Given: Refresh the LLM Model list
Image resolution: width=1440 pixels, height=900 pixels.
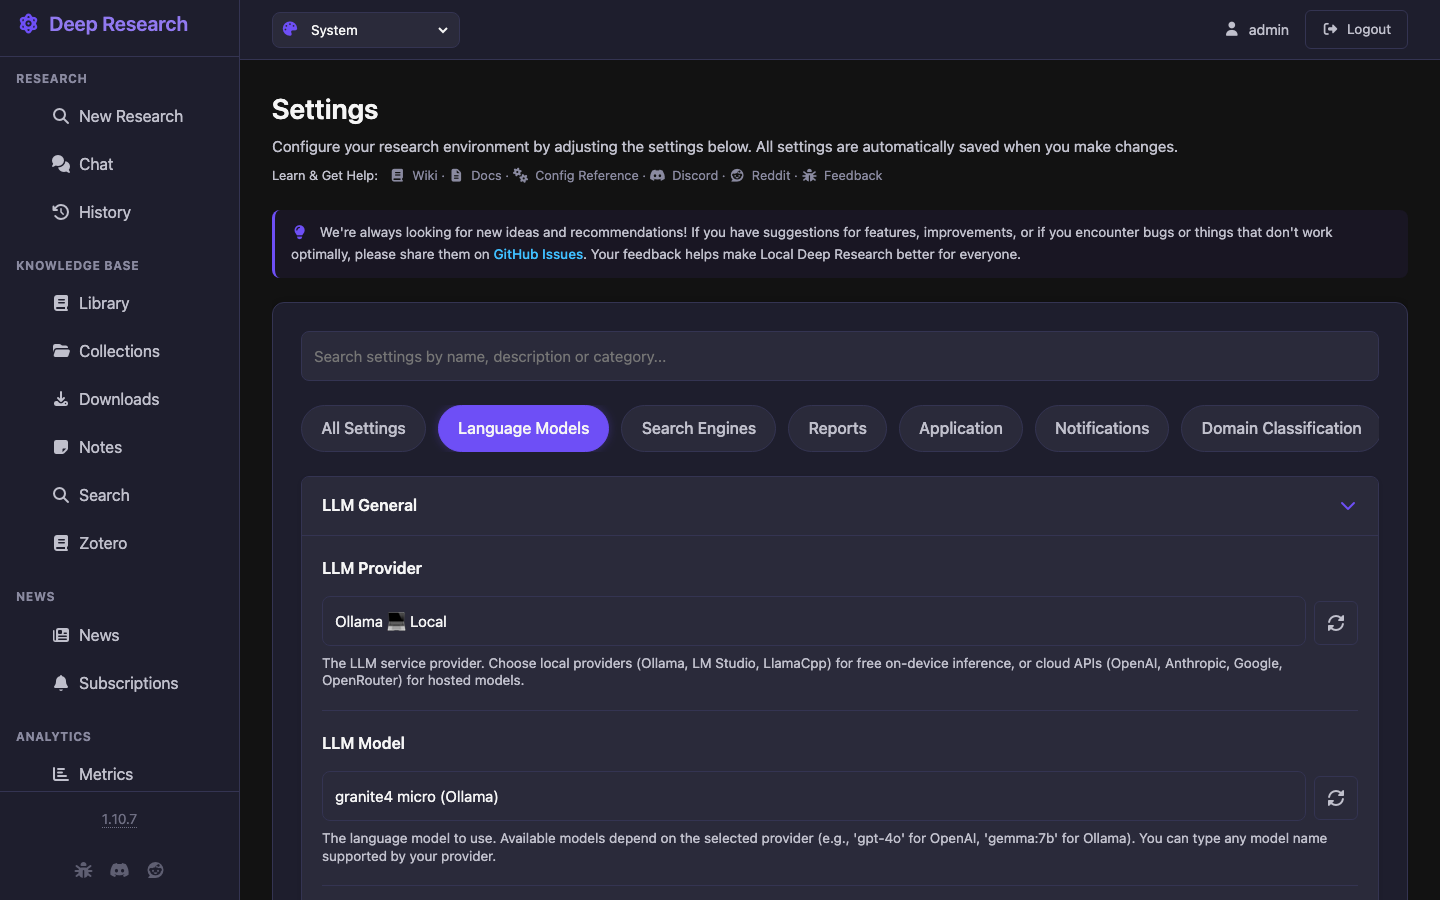Looking at the screenshot, I should pyautogui.click(x=1335, y=798).
